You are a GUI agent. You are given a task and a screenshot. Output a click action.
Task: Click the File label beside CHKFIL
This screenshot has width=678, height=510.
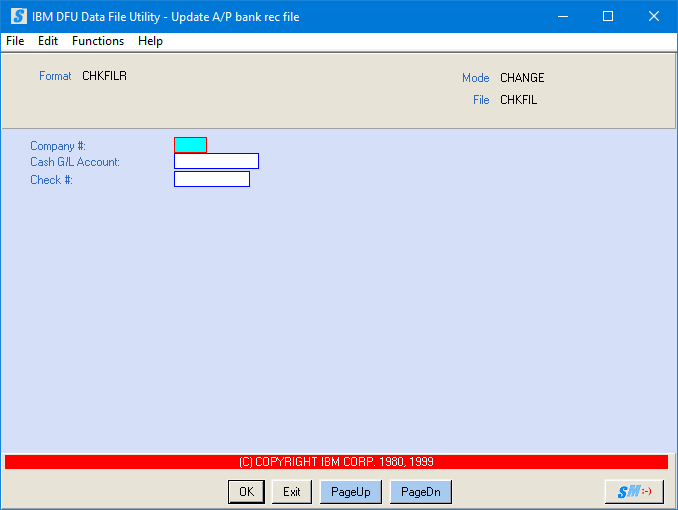coord(481,100)
